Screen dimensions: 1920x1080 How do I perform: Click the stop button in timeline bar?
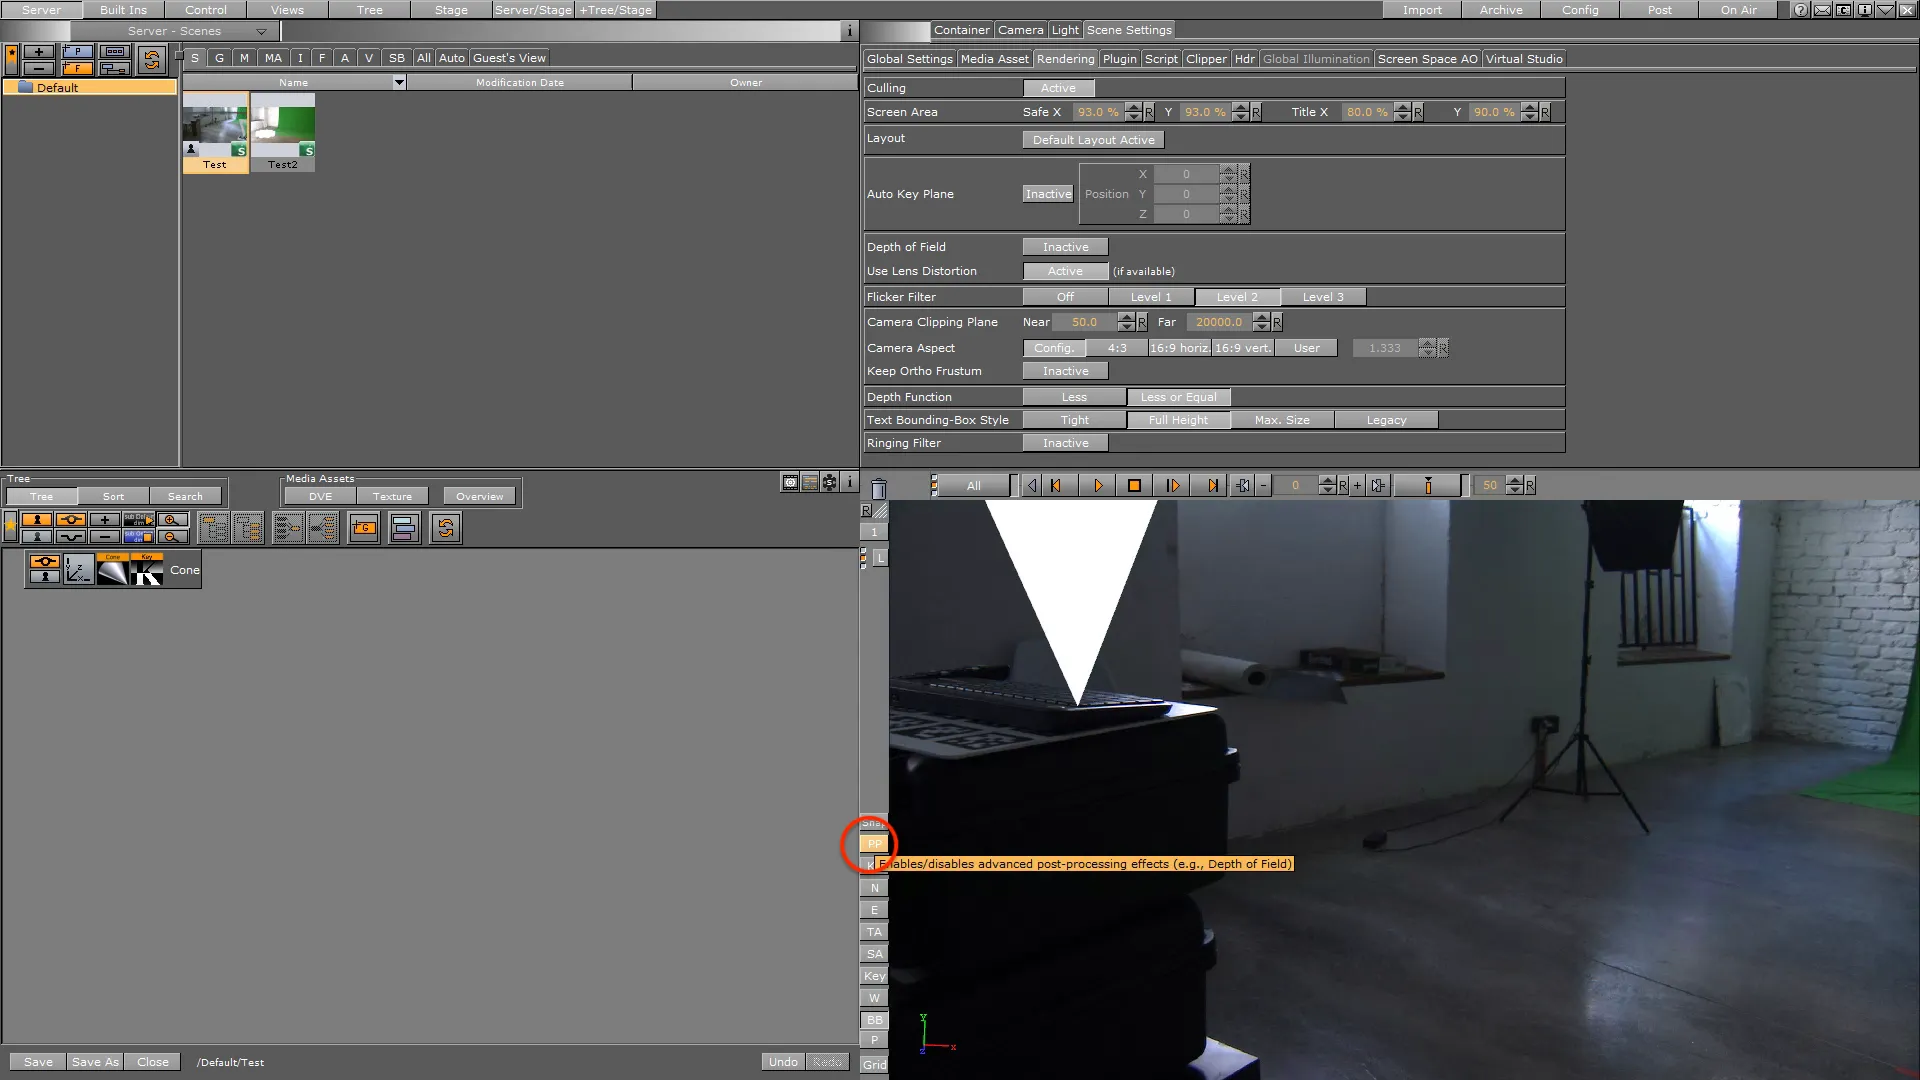point(1134,486)
